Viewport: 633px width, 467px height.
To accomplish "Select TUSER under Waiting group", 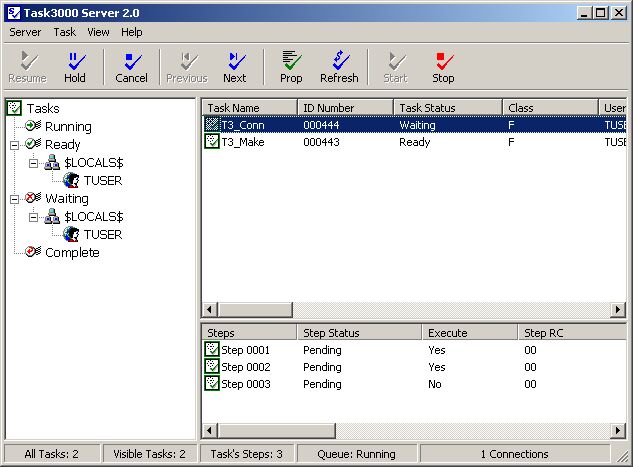I will (x=102, y=235).
